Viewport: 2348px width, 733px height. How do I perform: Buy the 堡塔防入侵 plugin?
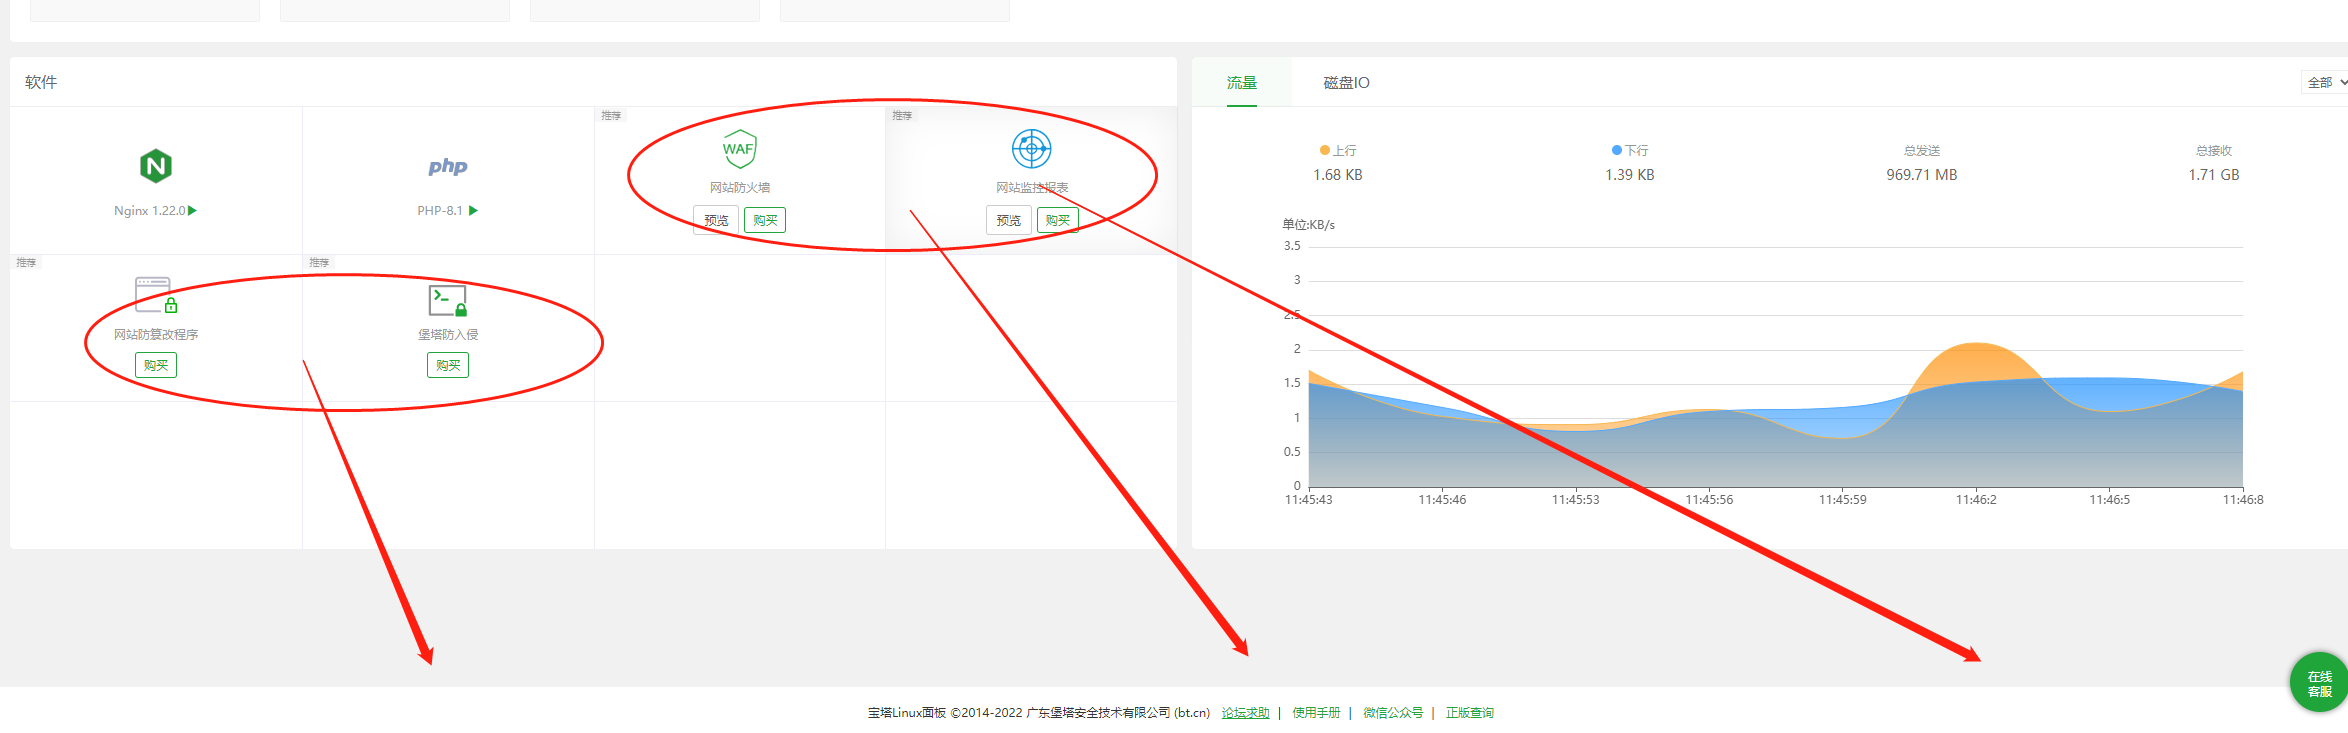pos(448,365)
